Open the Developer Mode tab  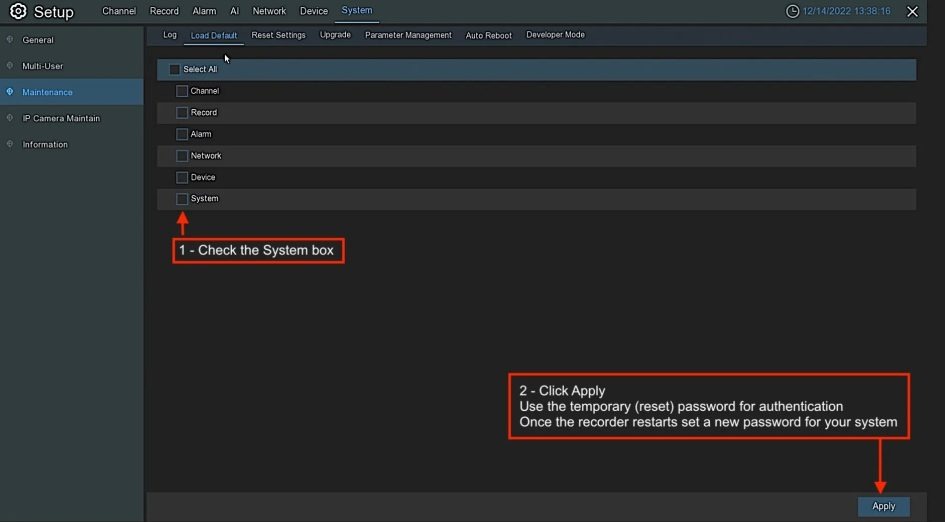pyautogui.click(x=555, y=35)
